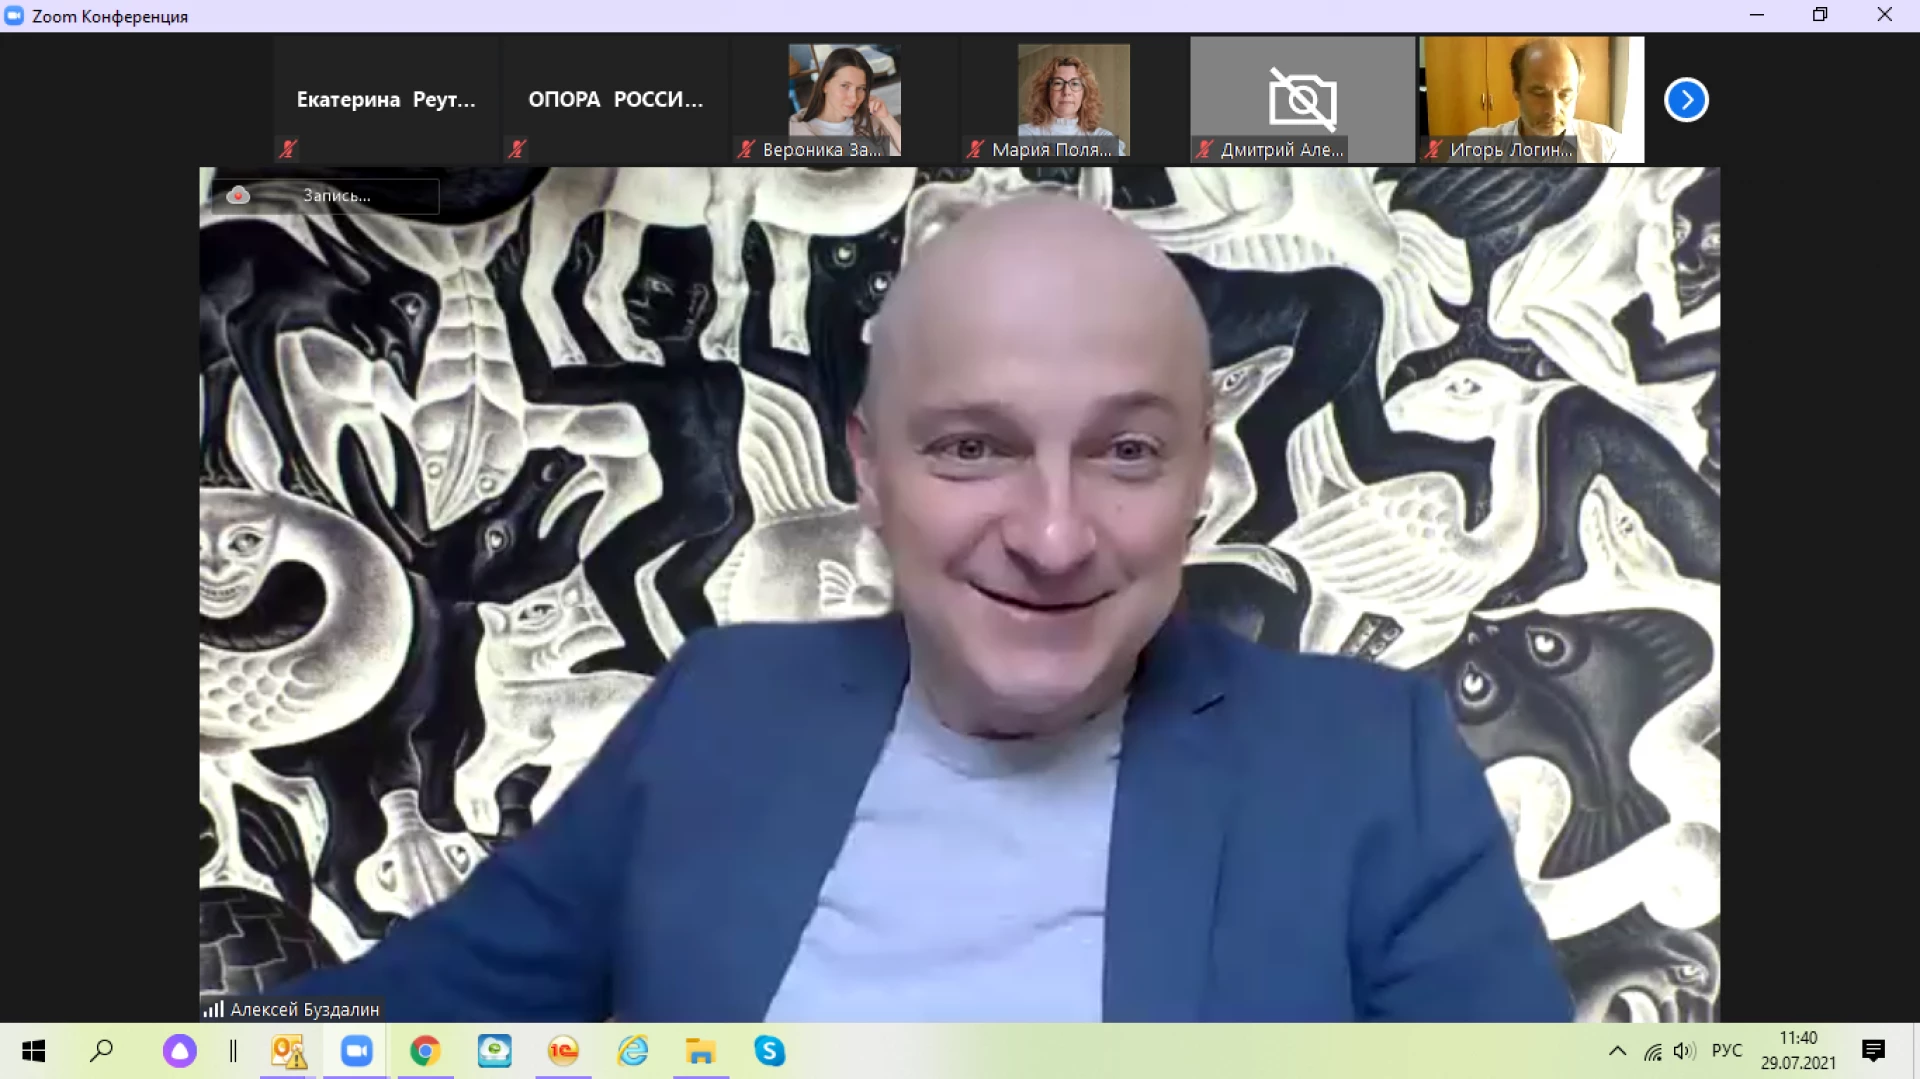Switch РУС keyboard language indicator

click(x=1727, y=1051)
